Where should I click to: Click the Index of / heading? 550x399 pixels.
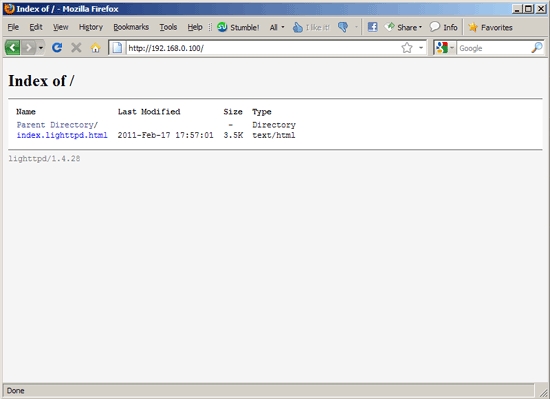point(41,81)
